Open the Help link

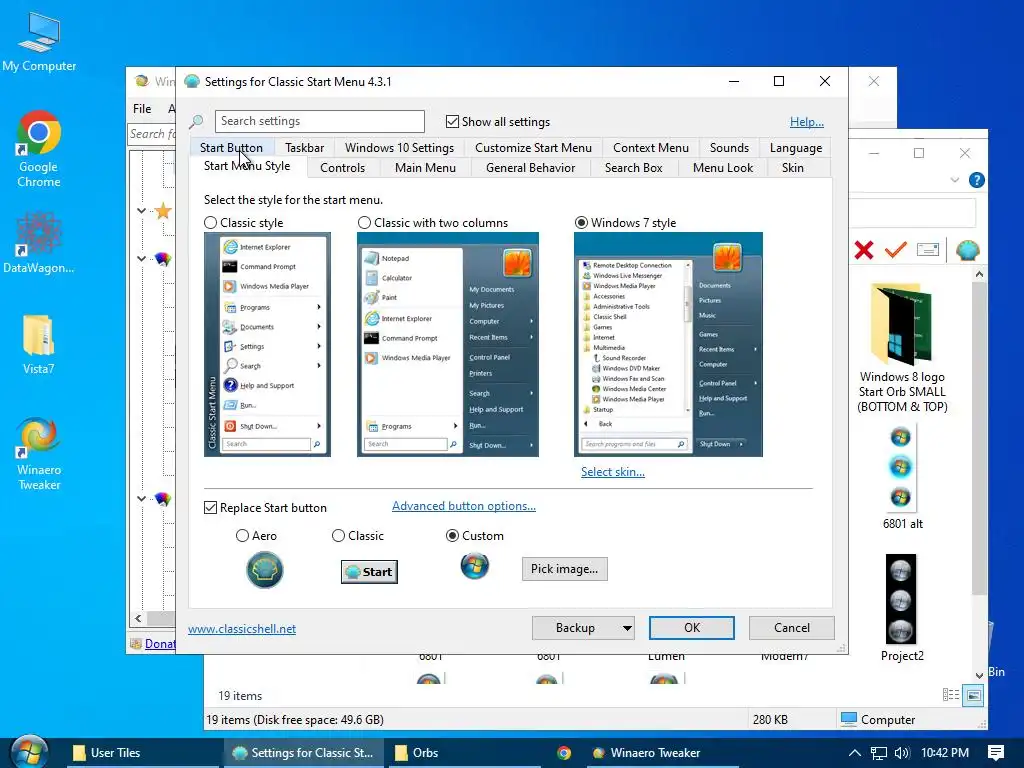click(807, 121)
